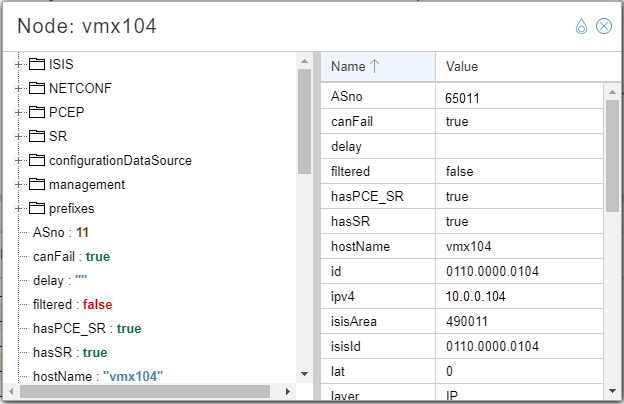Click the NETCONF folder icon
Image resolution: width=624 pixels, height=404 pixels.
(x=37, y=88)
